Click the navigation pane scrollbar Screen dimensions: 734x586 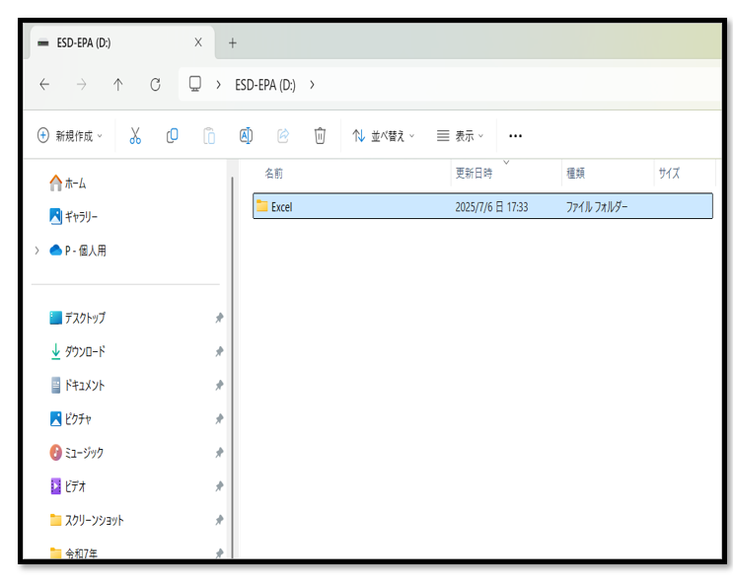(x=232, y=367)
